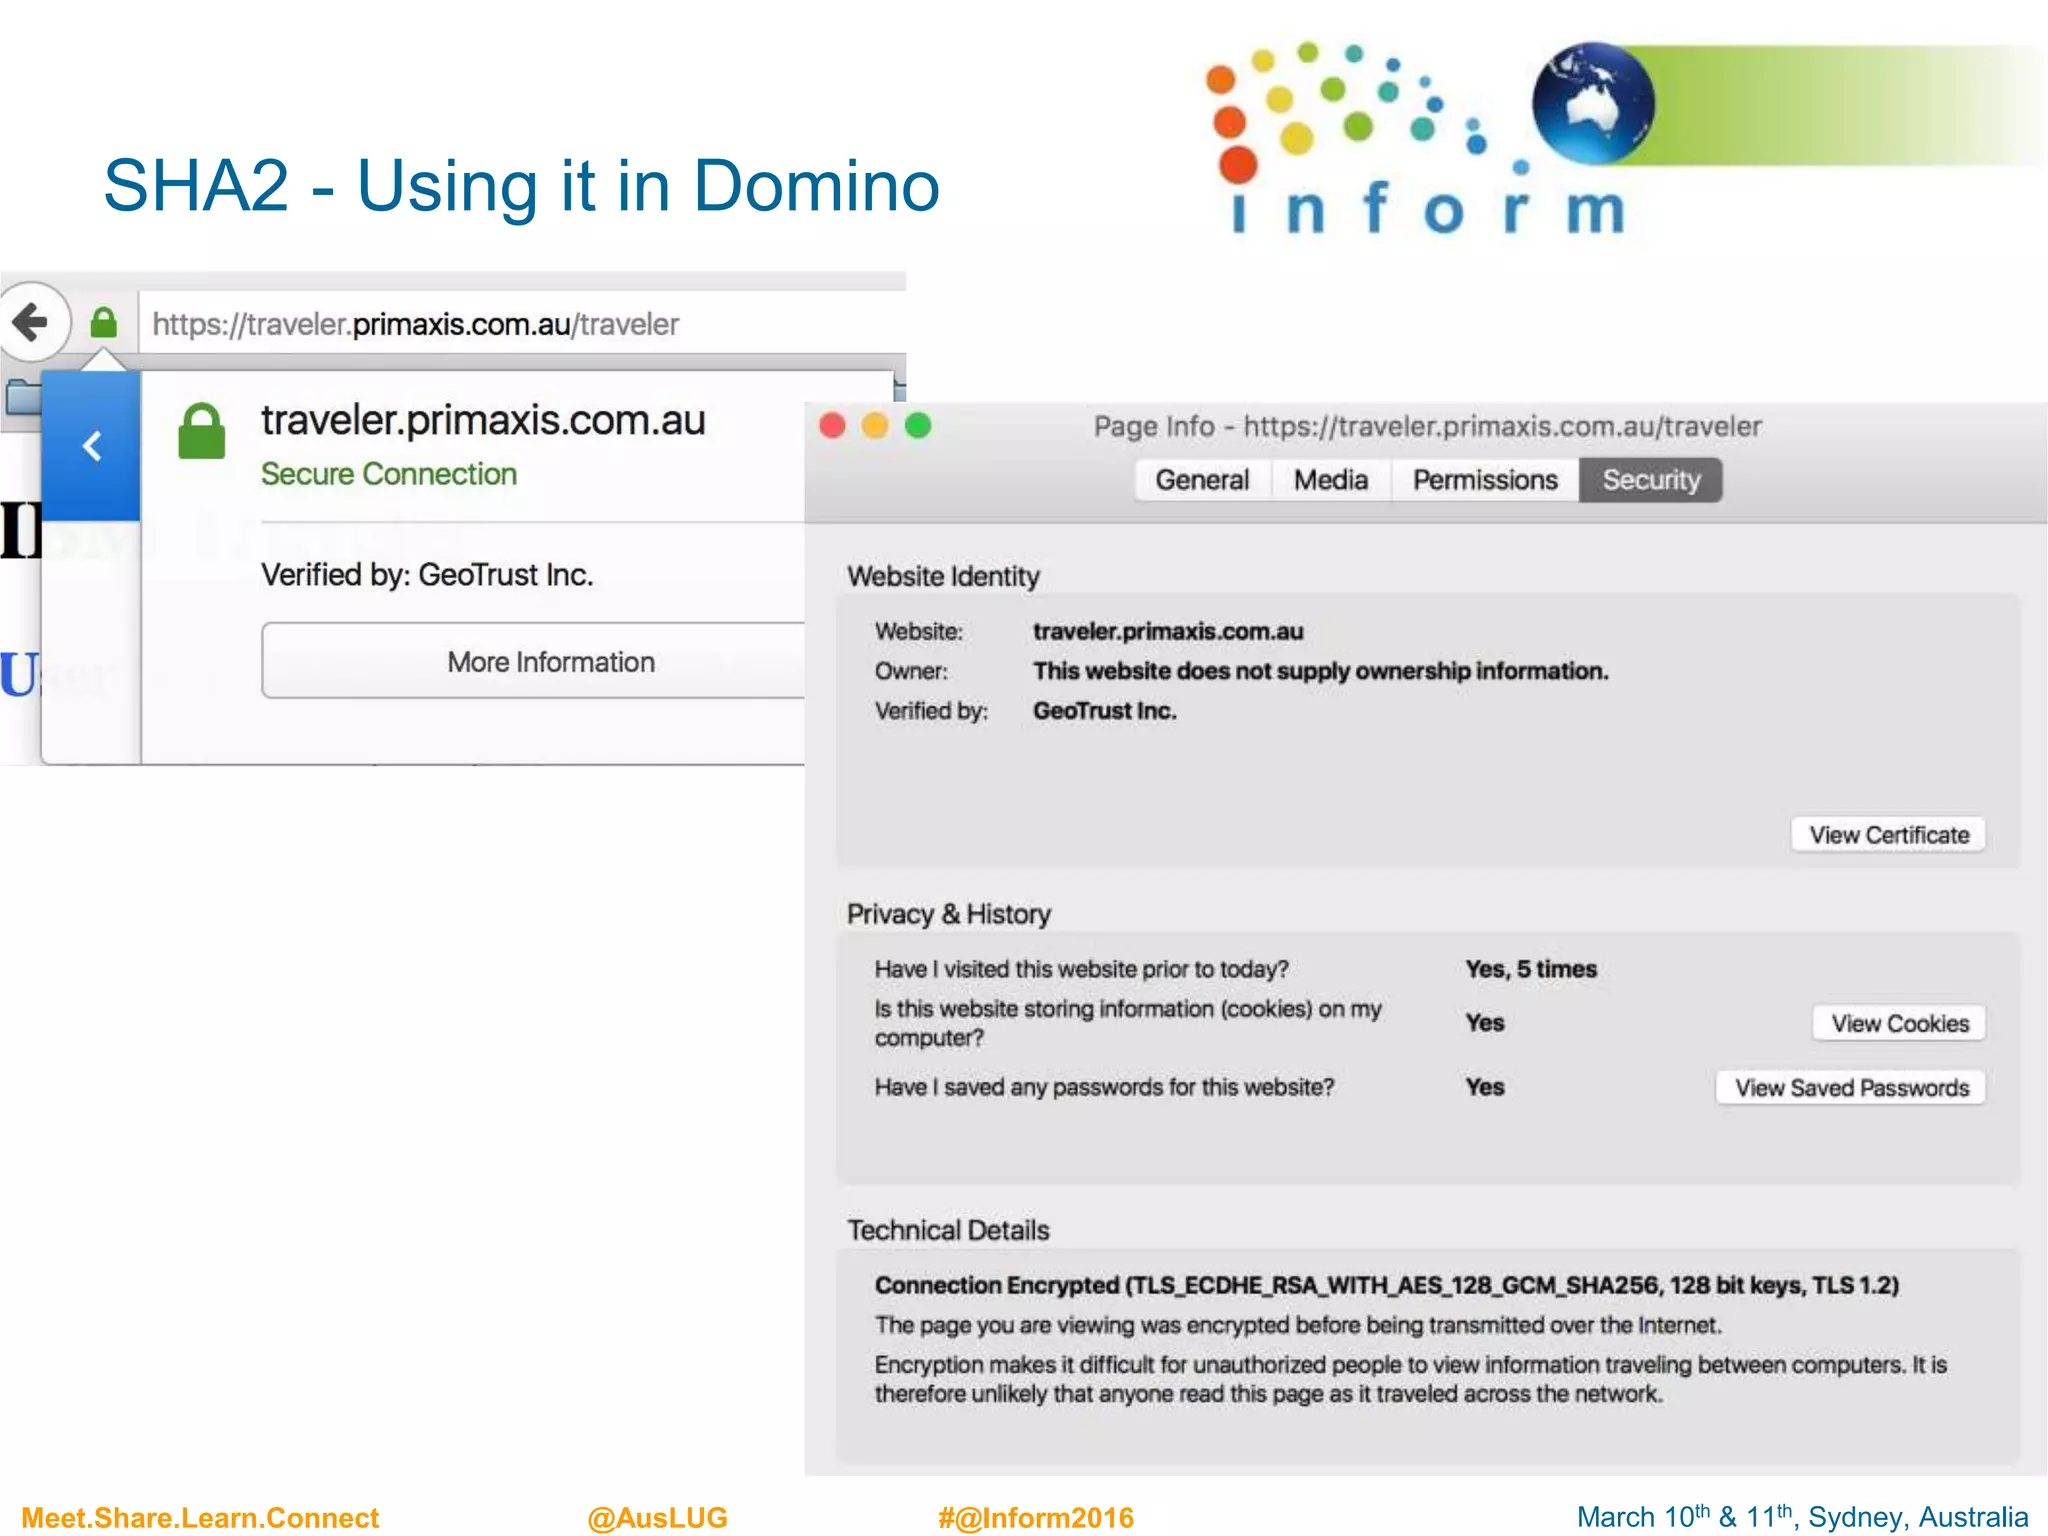Click the Page Info window title text
The image size is (2048, 1536).
pos(1427,427)
